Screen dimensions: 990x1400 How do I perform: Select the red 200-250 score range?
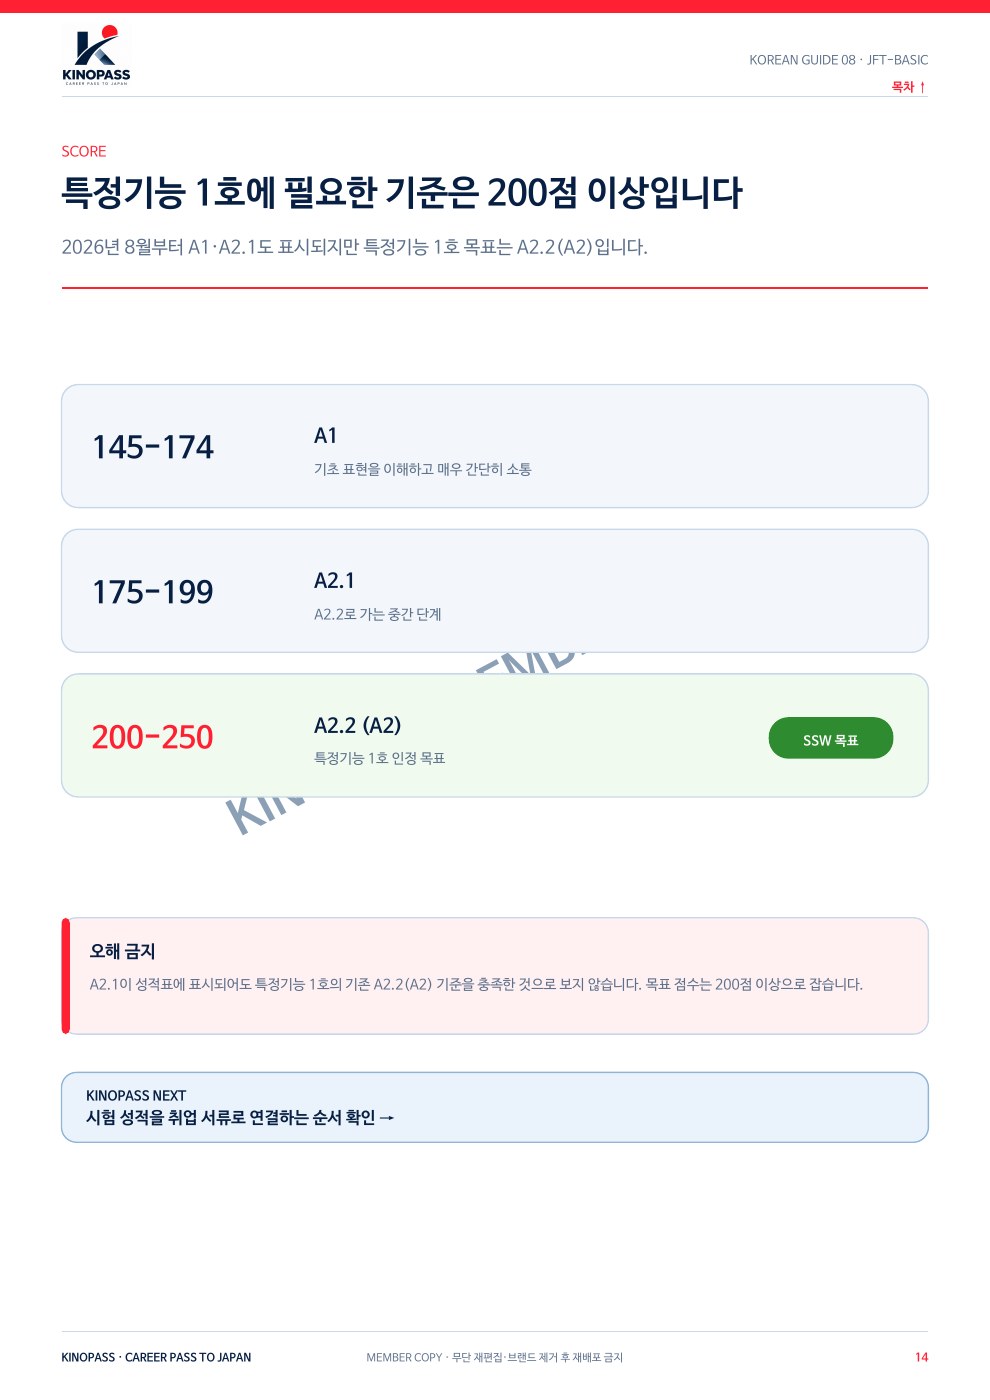click(153, 737)
